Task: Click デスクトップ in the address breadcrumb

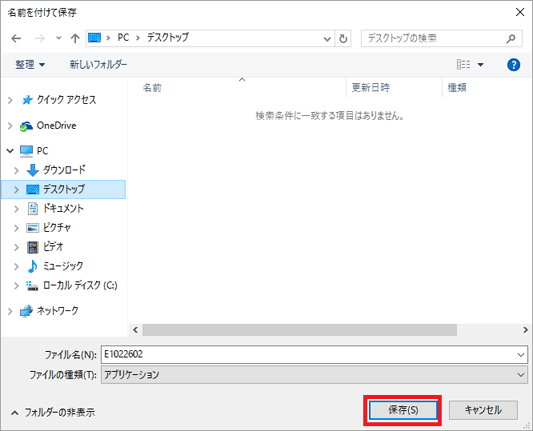Action: [168, 38]
